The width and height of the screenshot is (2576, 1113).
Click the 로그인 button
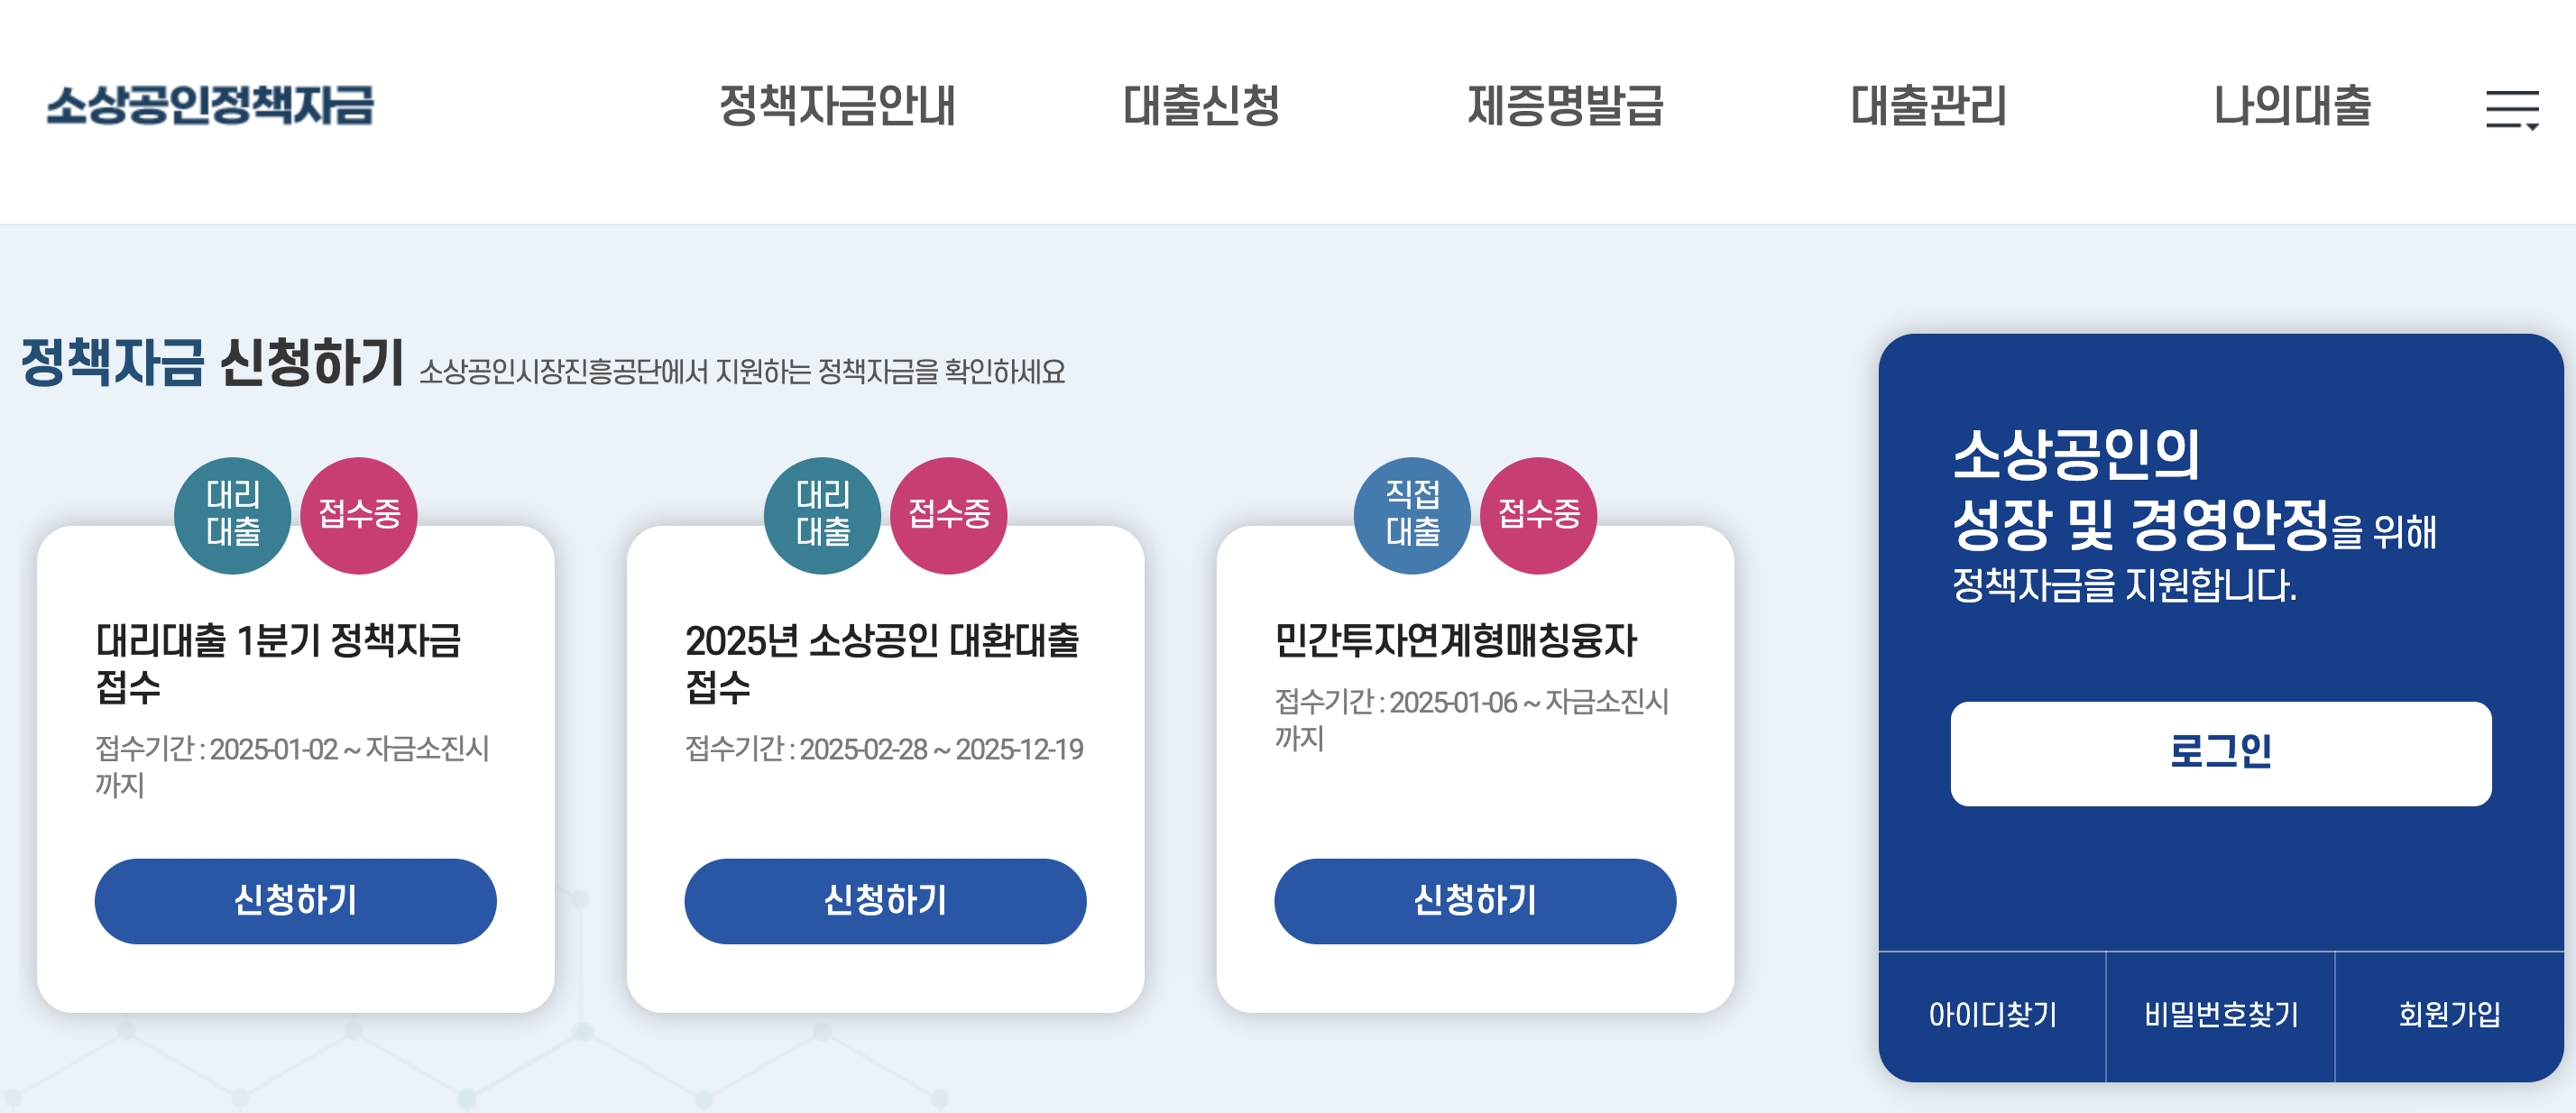[x=2222, y=753]
